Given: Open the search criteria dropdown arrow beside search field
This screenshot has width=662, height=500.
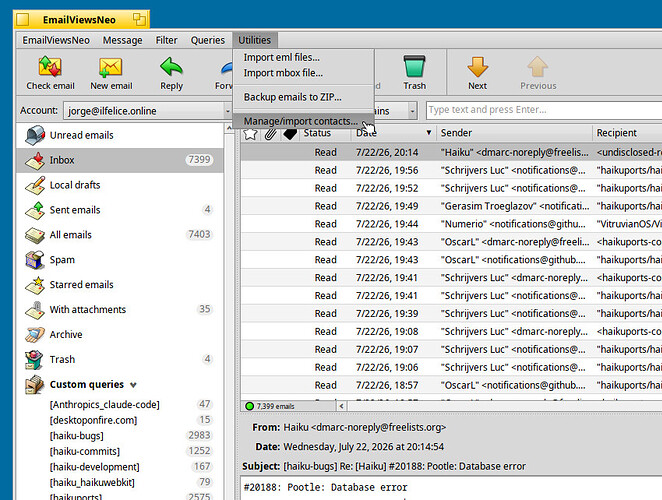Looking at the screenshot, I should pos(412,111).
